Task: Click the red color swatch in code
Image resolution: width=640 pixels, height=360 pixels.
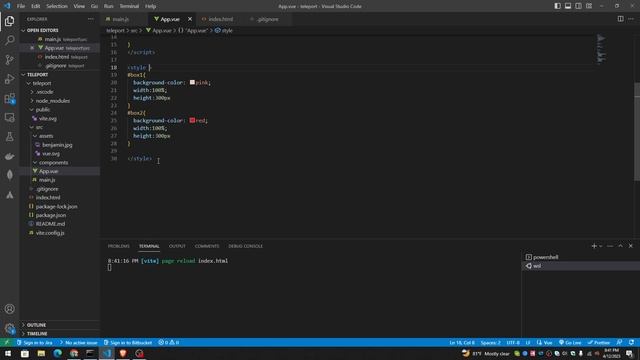Action: coord(192,120)
